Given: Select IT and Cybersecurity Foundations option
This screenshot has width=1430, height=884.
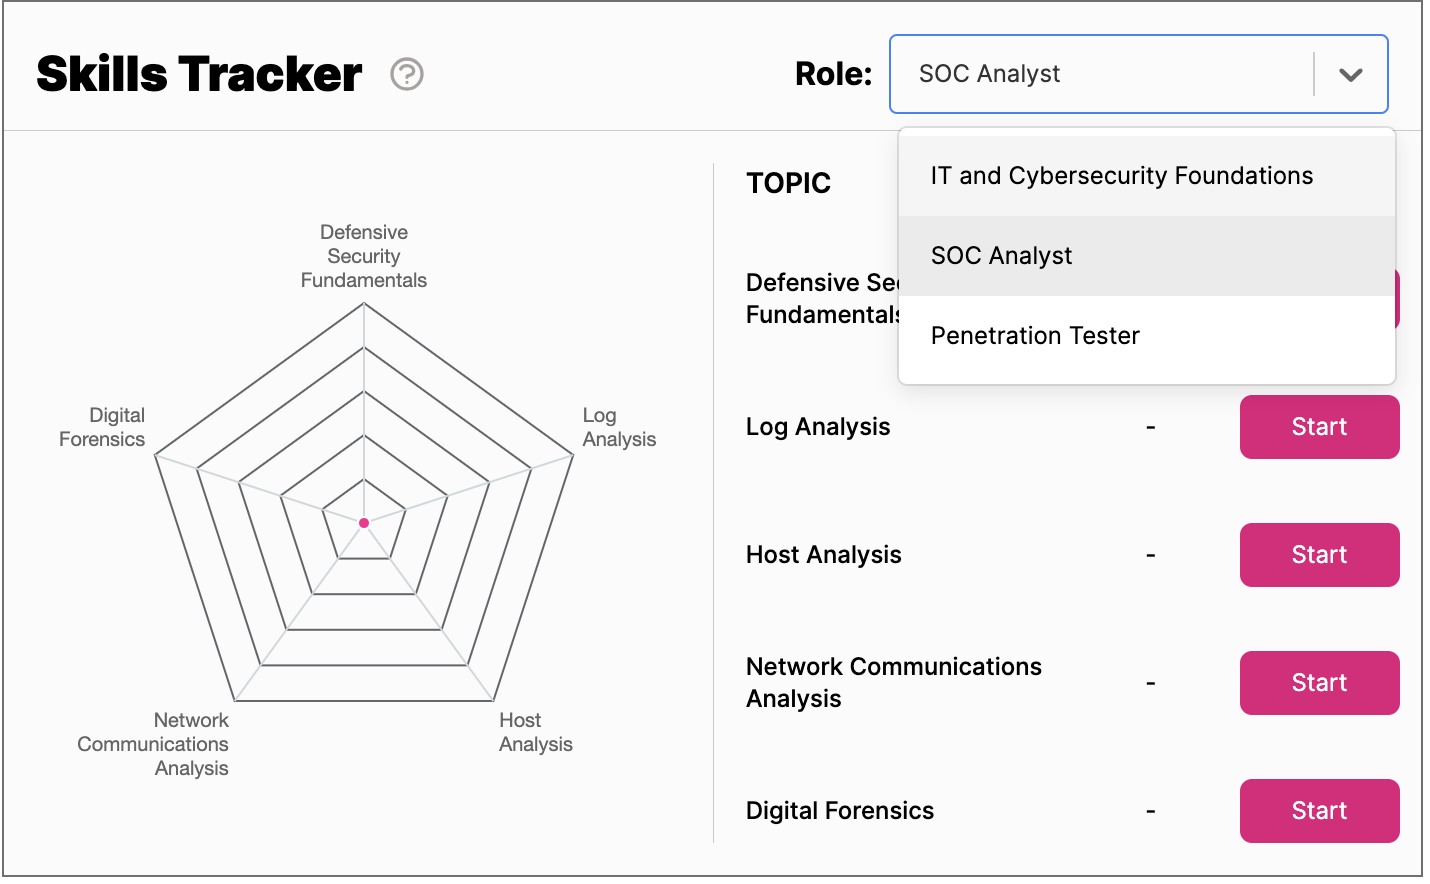Looking at the screenshot, I should click(x=1121, y=176).
